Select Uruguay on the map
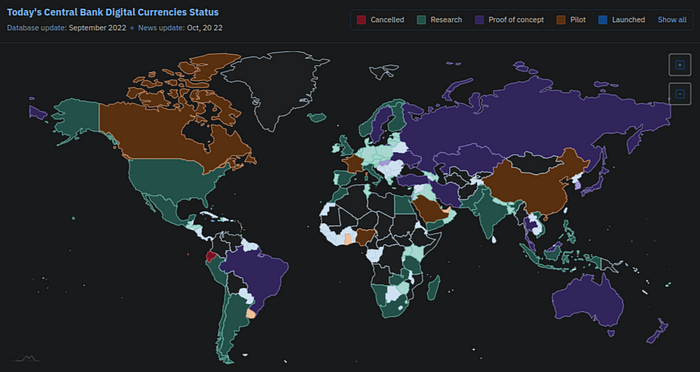Viewport: 700px width, 372px height. point(251,314)
